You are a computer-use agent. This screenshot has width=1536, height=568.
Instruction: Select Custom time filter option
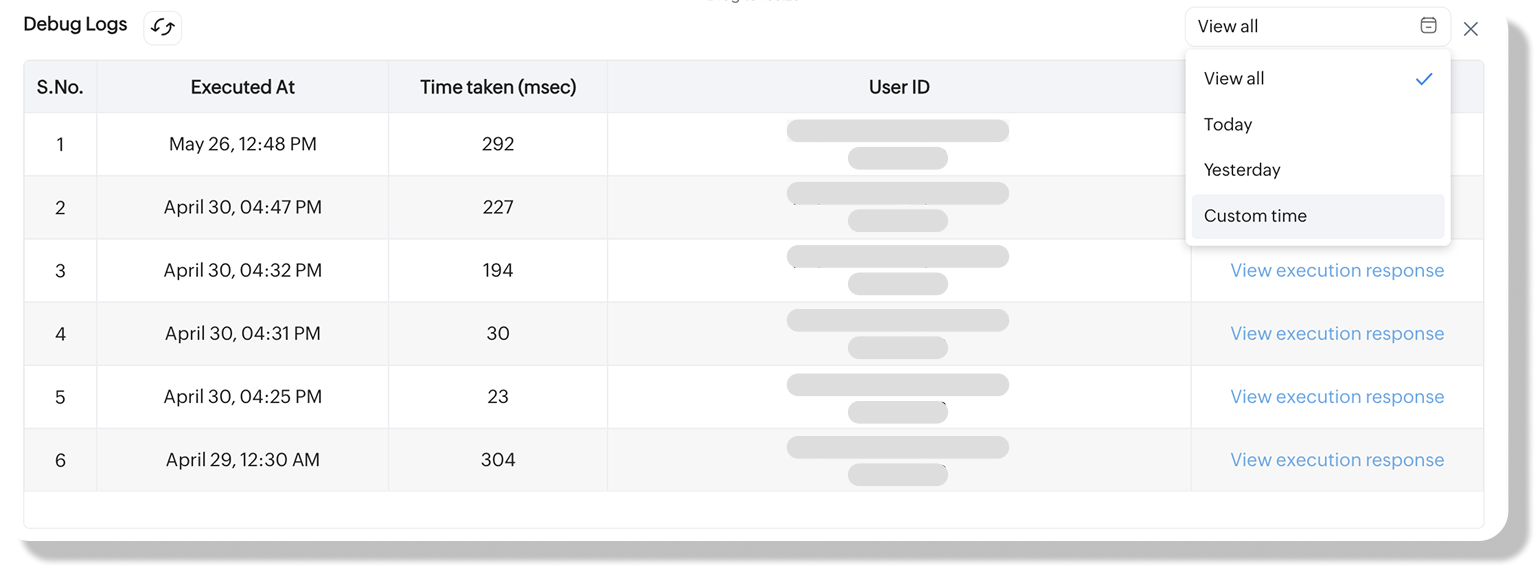point(1255,216)
